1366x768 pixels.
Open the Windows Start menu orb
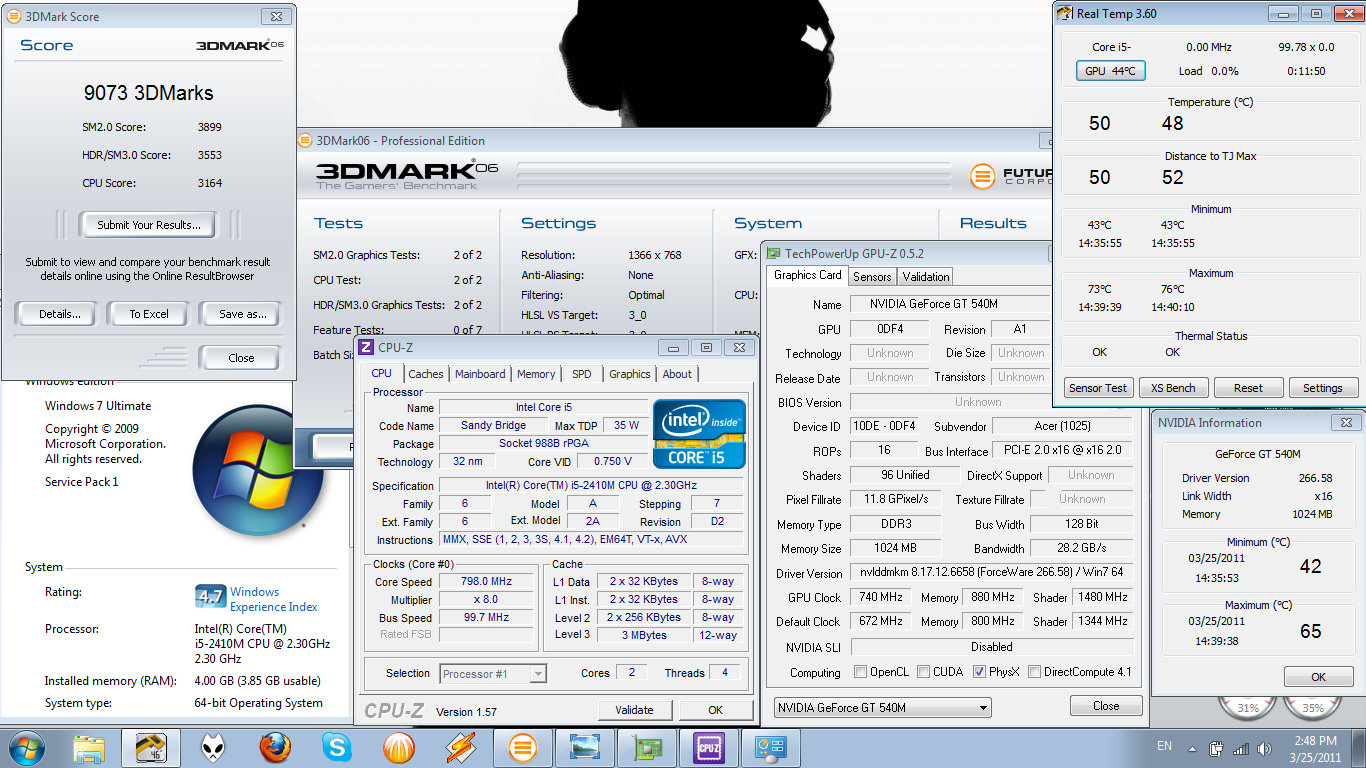coord(25,747)
